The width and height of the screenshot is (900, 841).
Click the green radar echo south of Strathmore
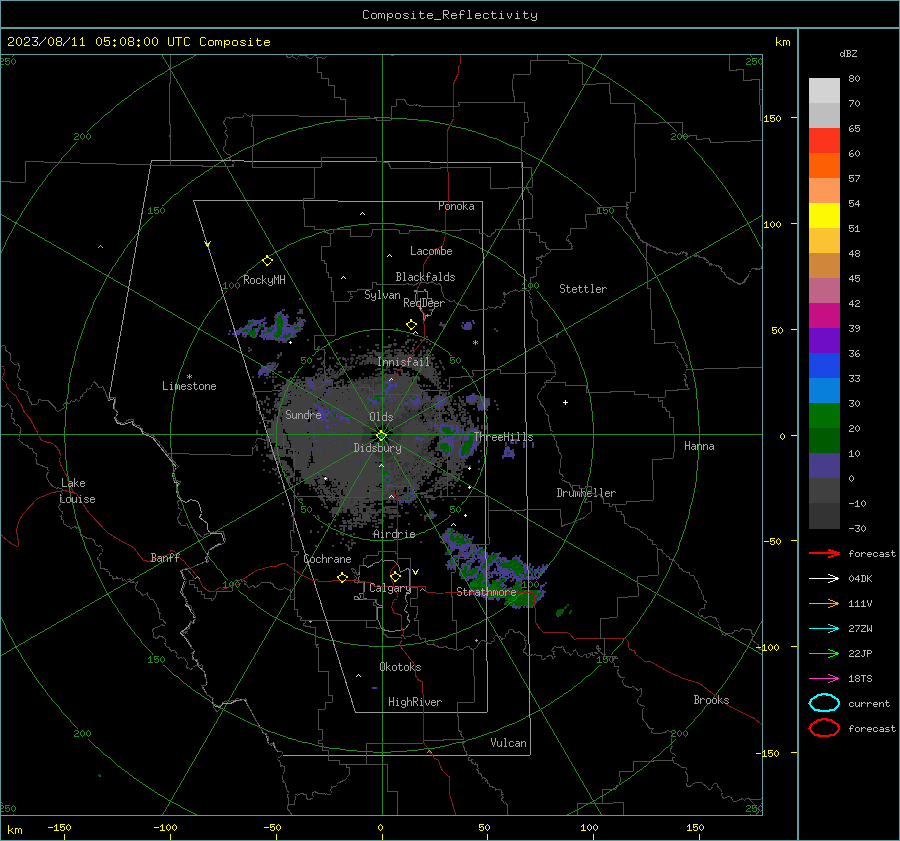click(523, 600)
